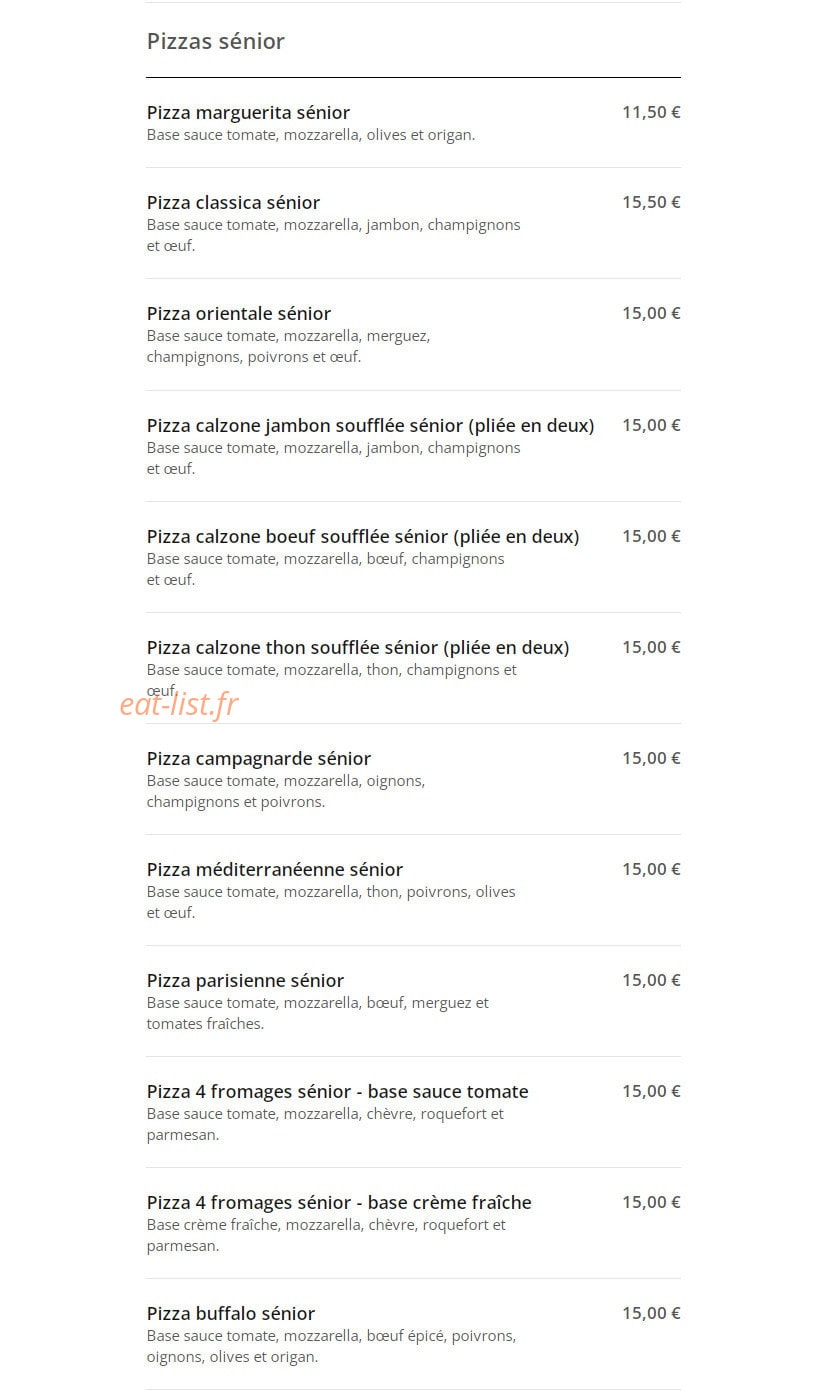Click the Pizza parisienne ingredients description
This screenshot has width=837, height=1394.
[x=318, y=1013]
